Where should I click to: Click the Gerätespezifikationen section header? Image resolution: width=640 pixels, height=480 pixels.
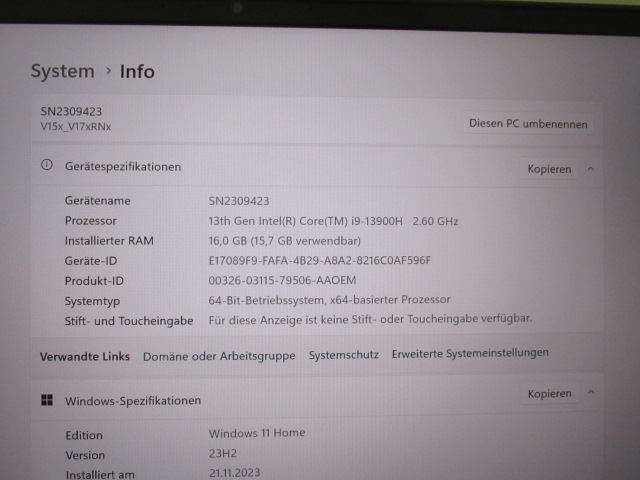coord(123,167)
